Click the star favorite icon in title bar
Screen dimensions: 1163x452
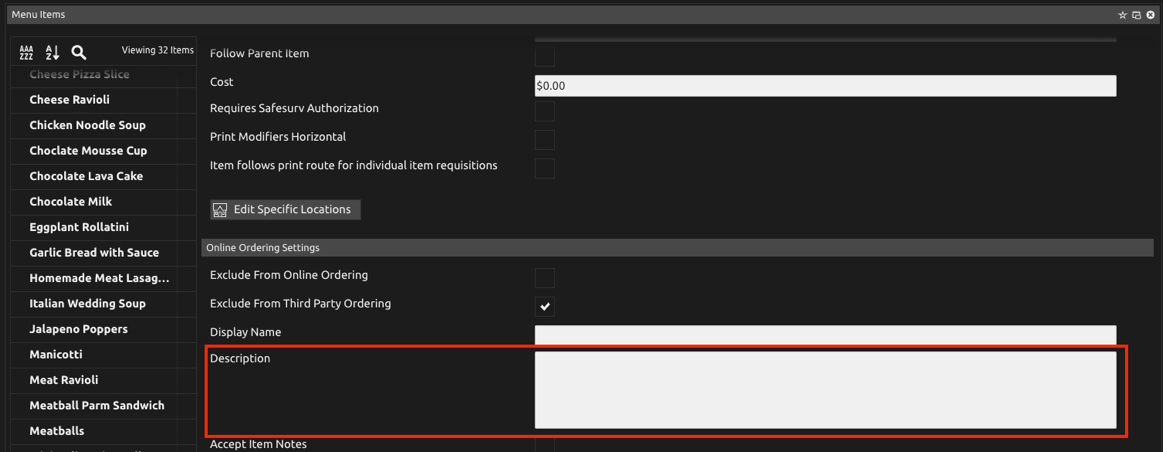tap(1122, 15)
